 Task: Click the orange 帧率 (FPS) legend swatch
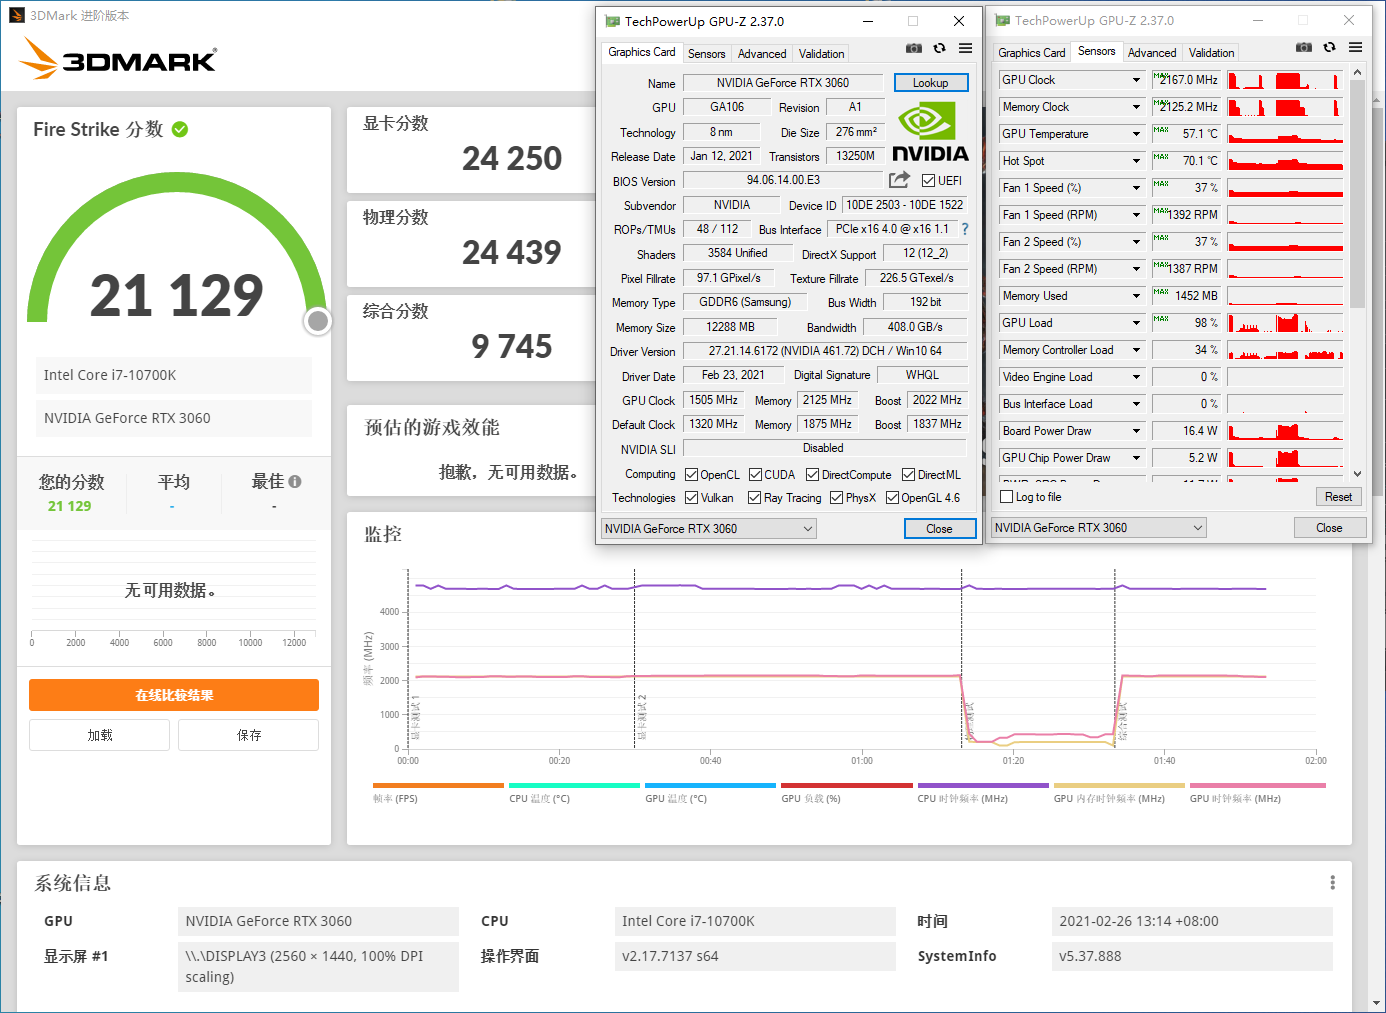pos(438,785)
